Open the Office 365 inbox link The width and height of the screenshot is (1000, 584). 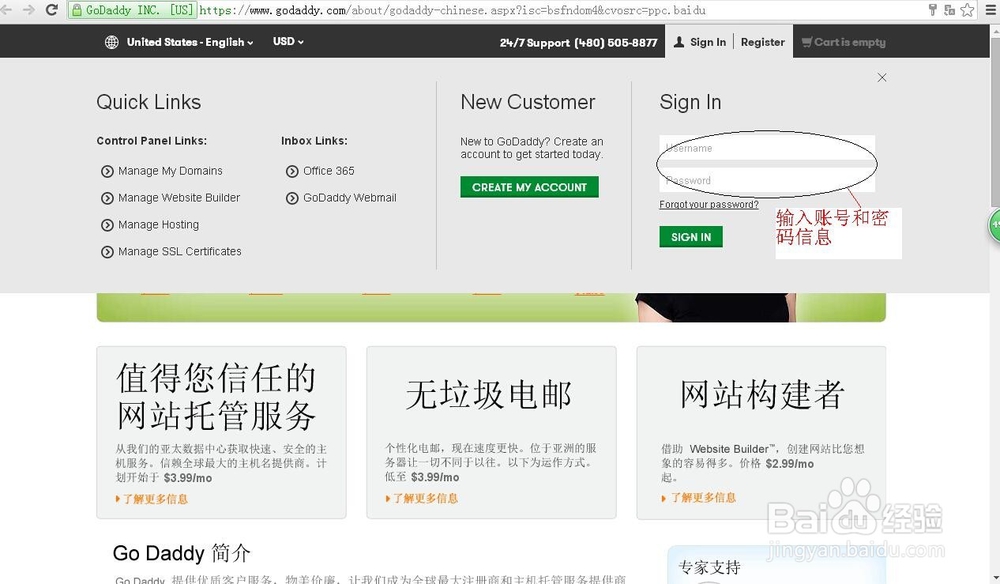[327, 171]
